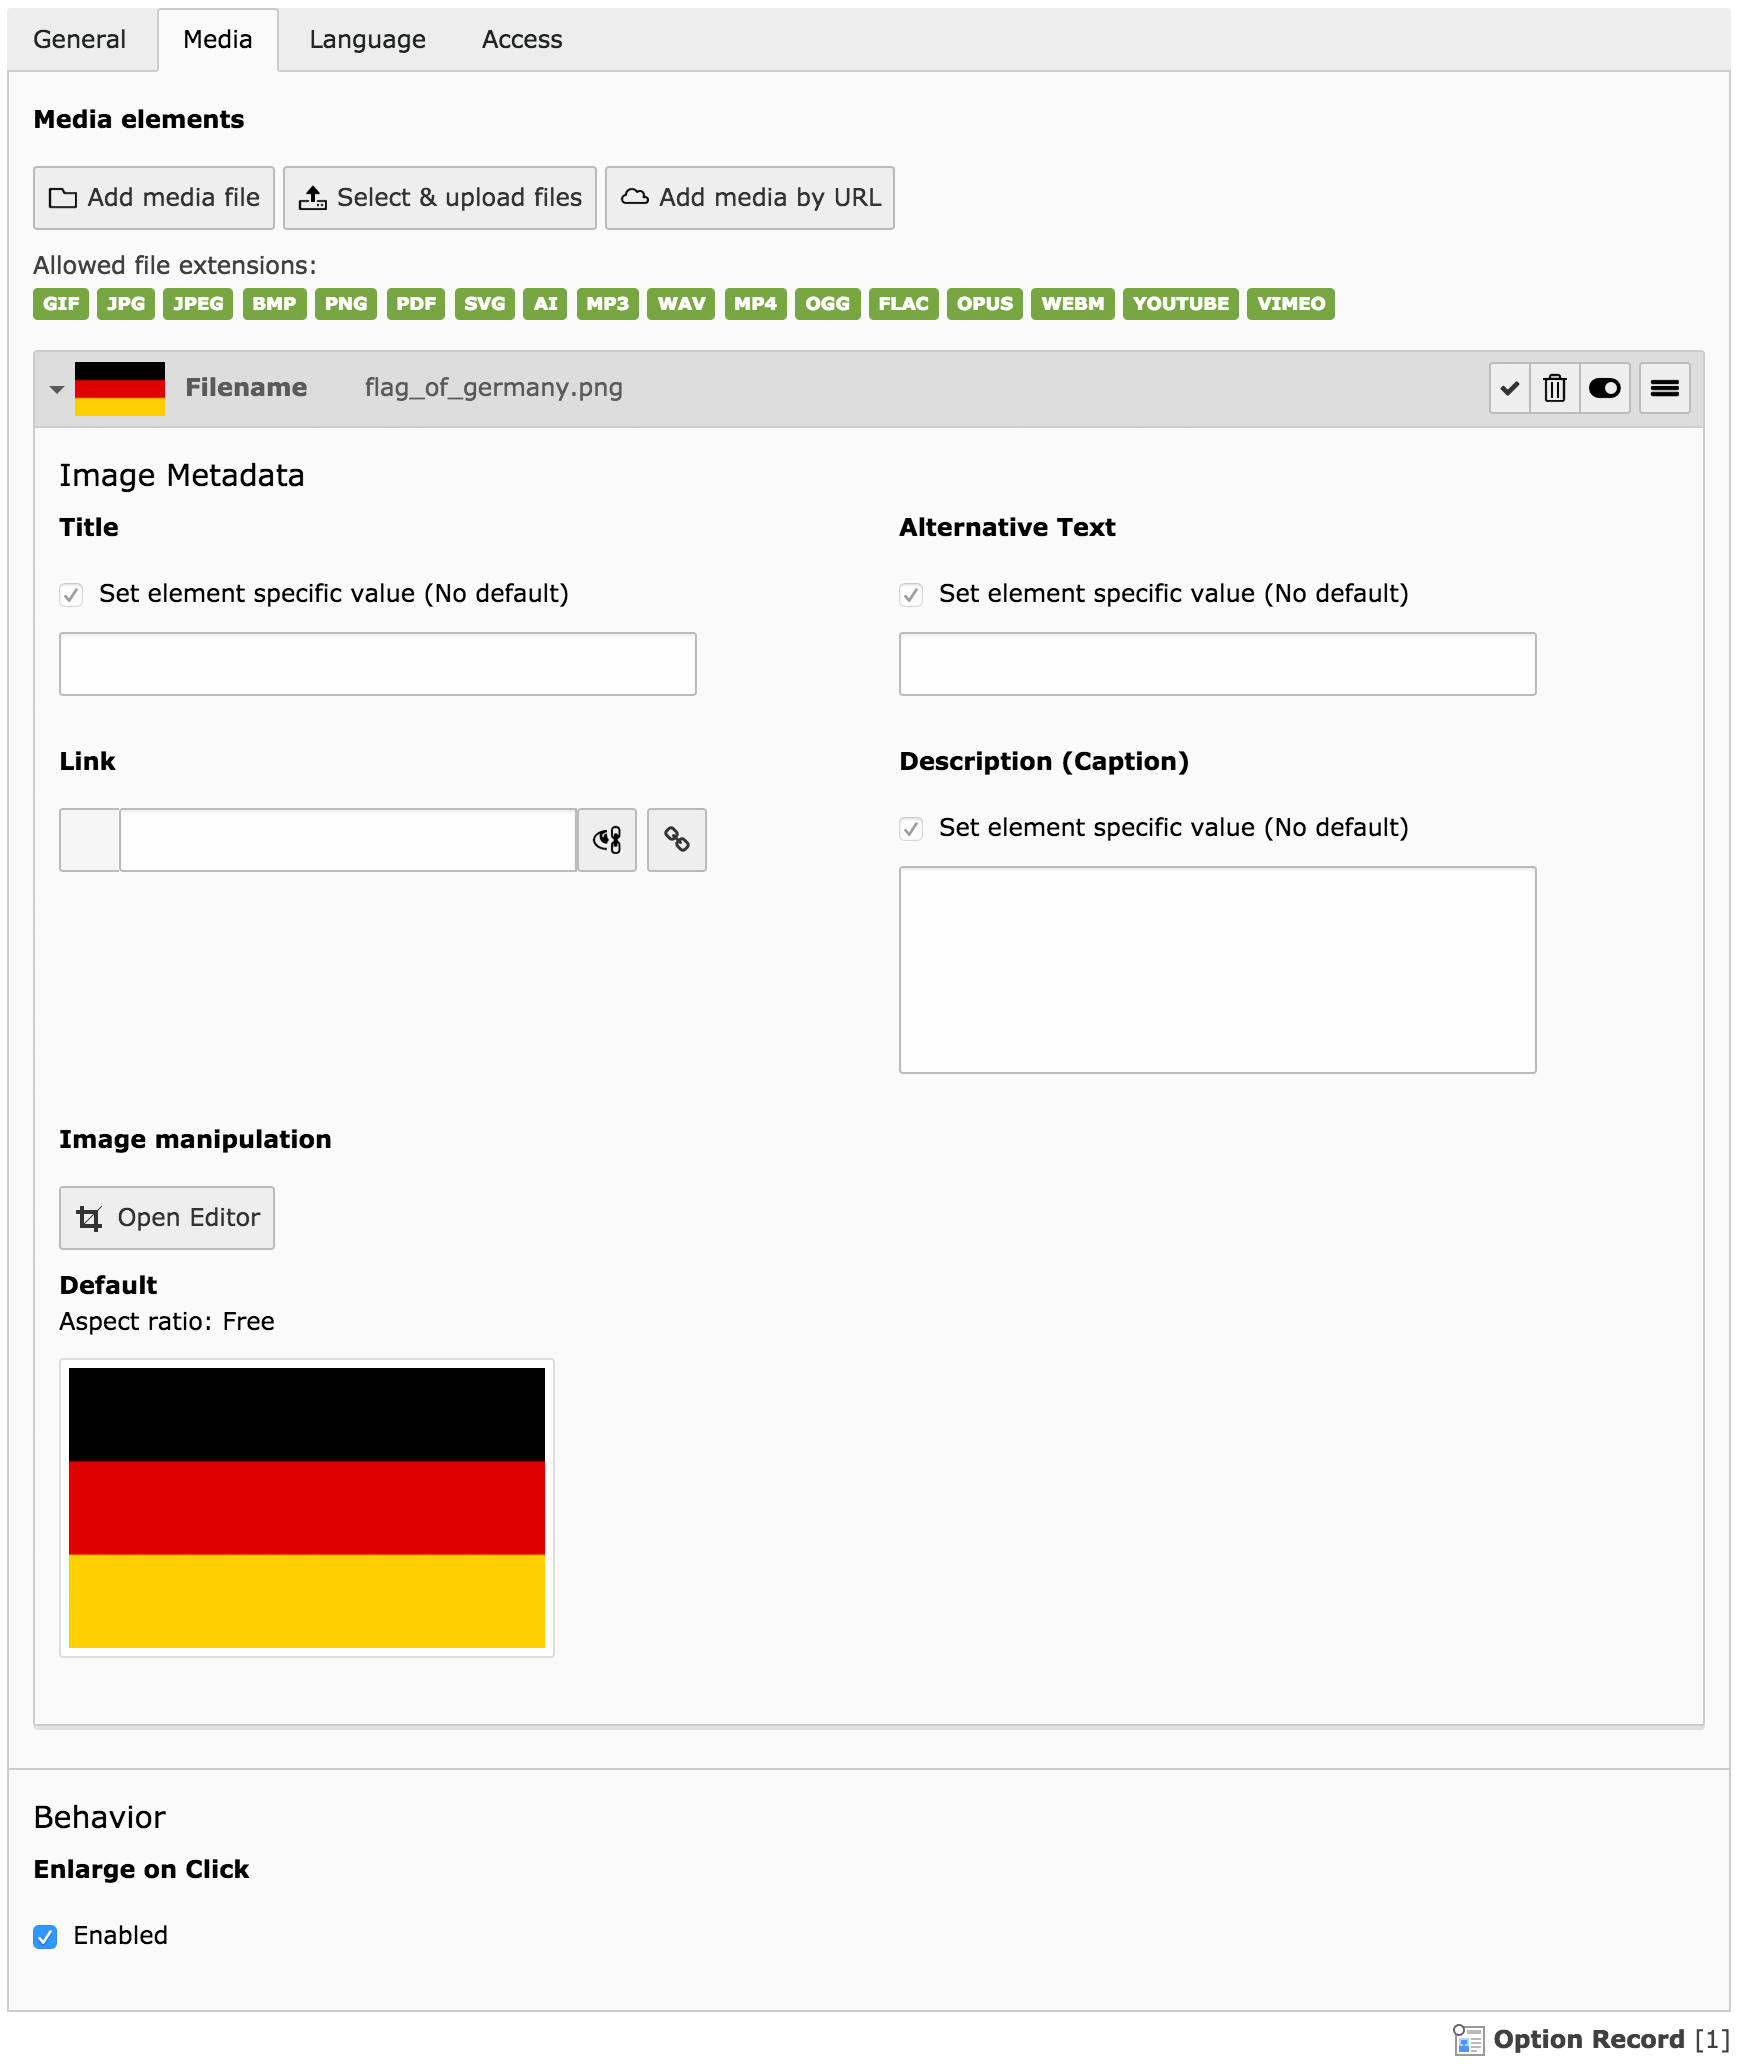This screenshot has width=1738, height=2067.
Task: Switch to the General tab
Action: click(79, 40)
